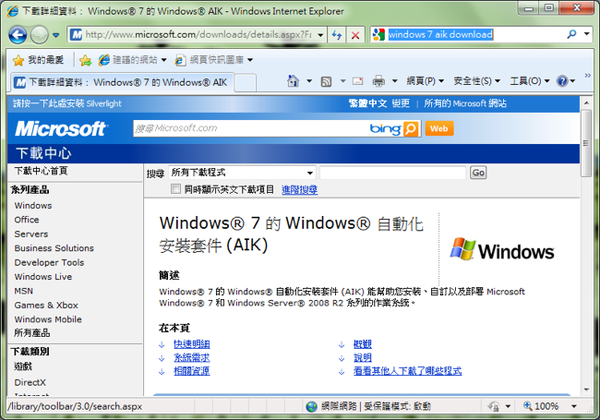
Task: Select the Windows 7 AIK download tab
Action: [122, 82]
